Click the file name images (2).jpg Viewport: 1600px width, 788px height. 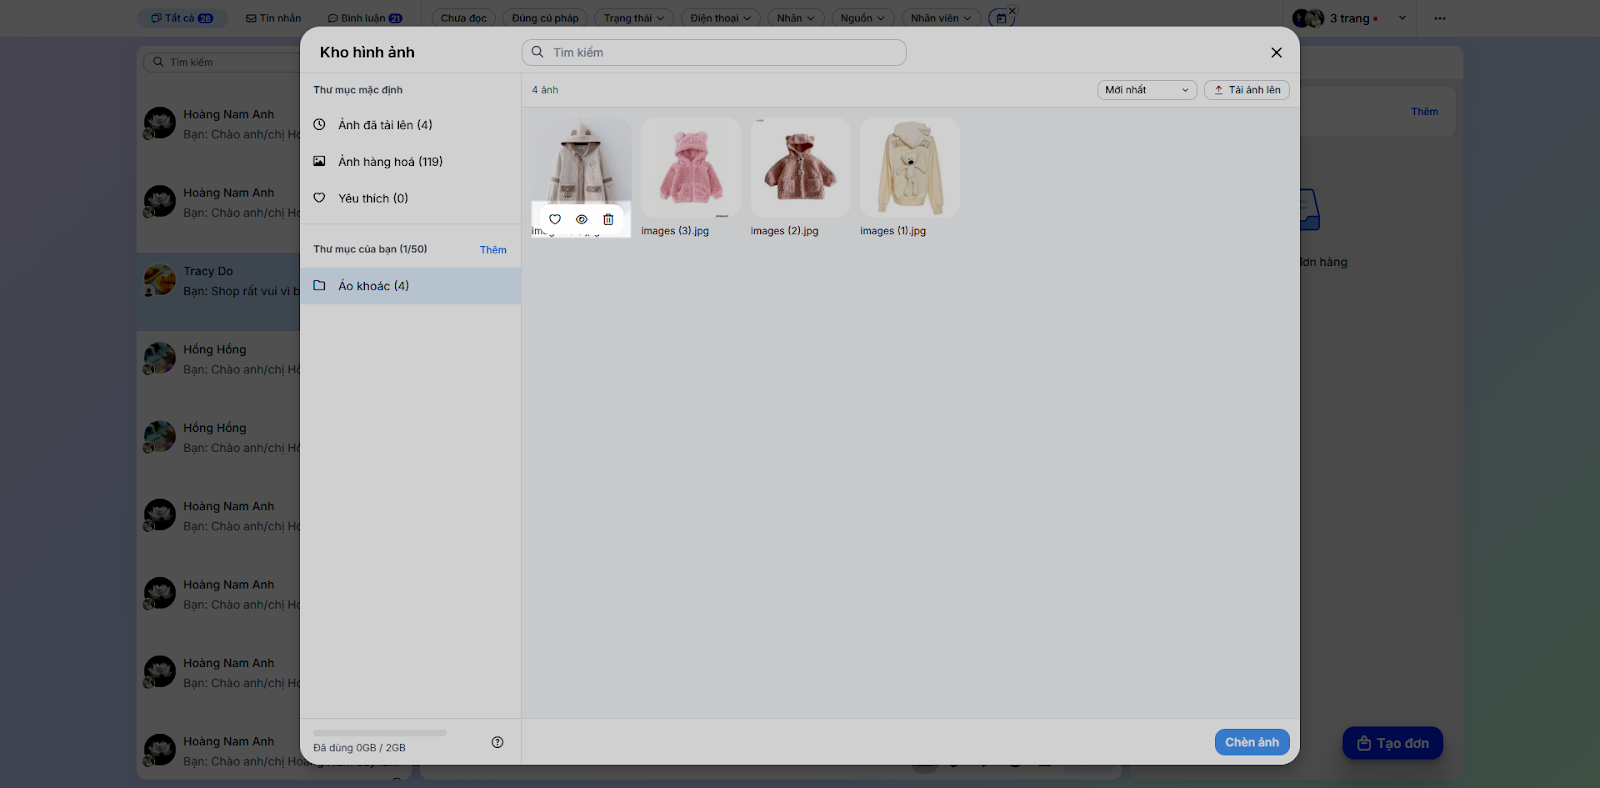(x=785, y=231)
